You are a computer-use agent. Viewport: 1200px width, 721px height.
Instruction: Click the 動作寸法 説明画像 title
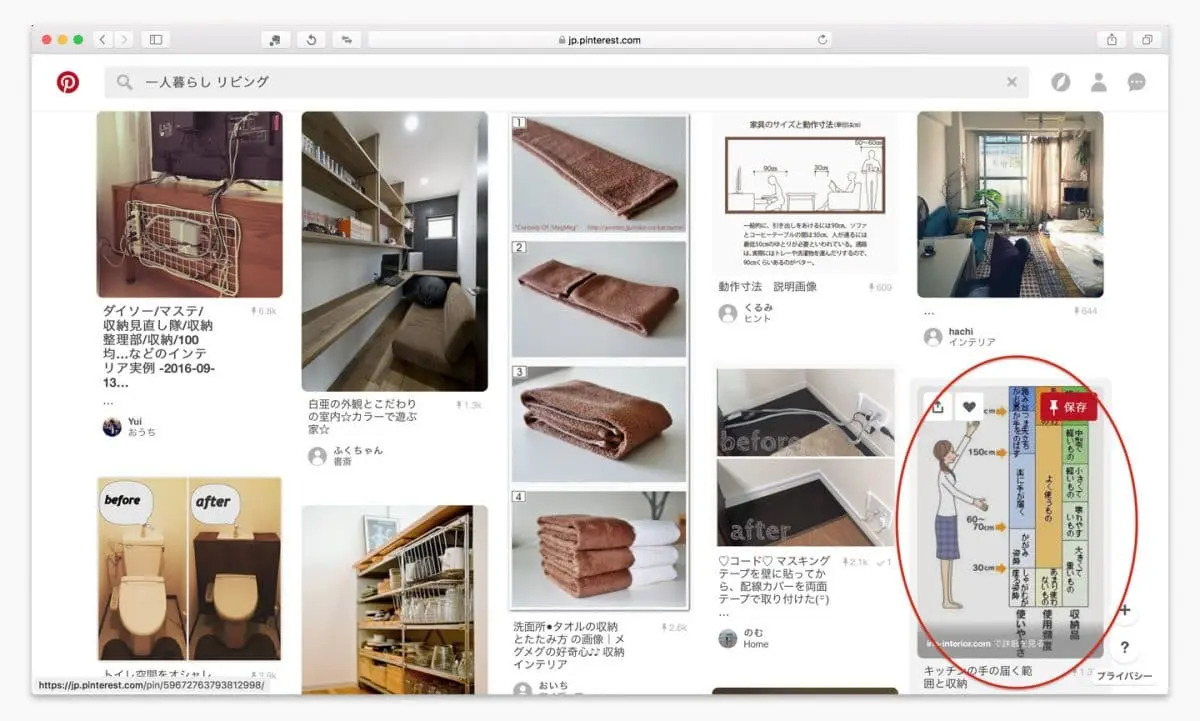point(768,287)
